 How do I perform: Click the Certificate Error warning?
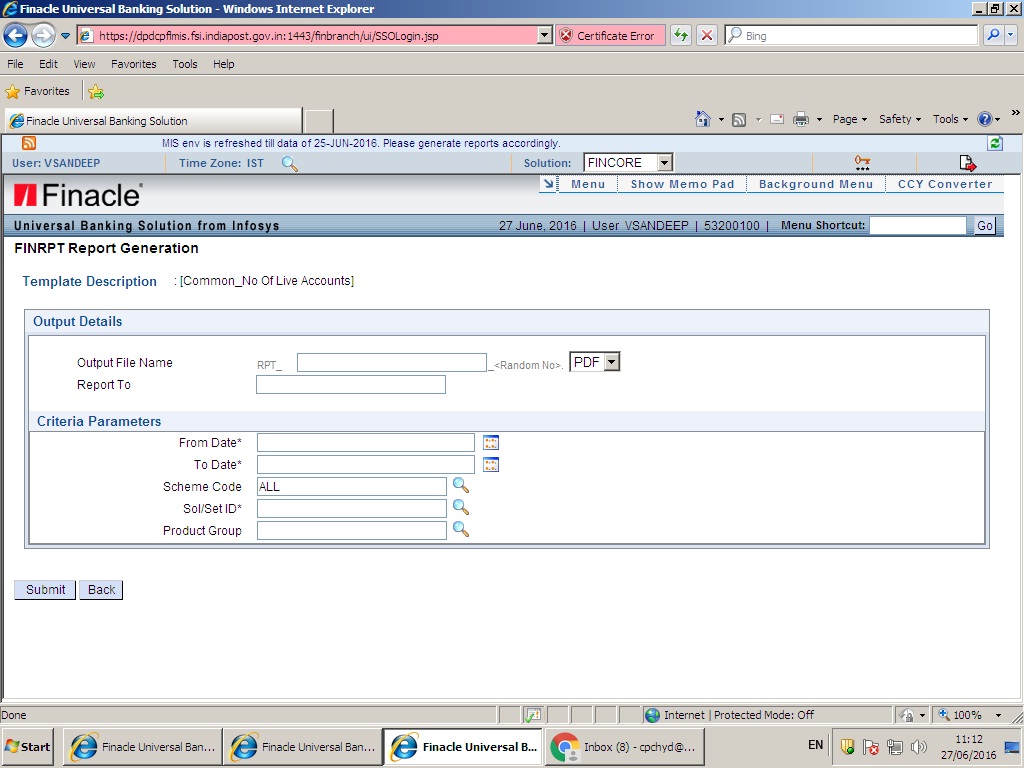pos(610,34)
